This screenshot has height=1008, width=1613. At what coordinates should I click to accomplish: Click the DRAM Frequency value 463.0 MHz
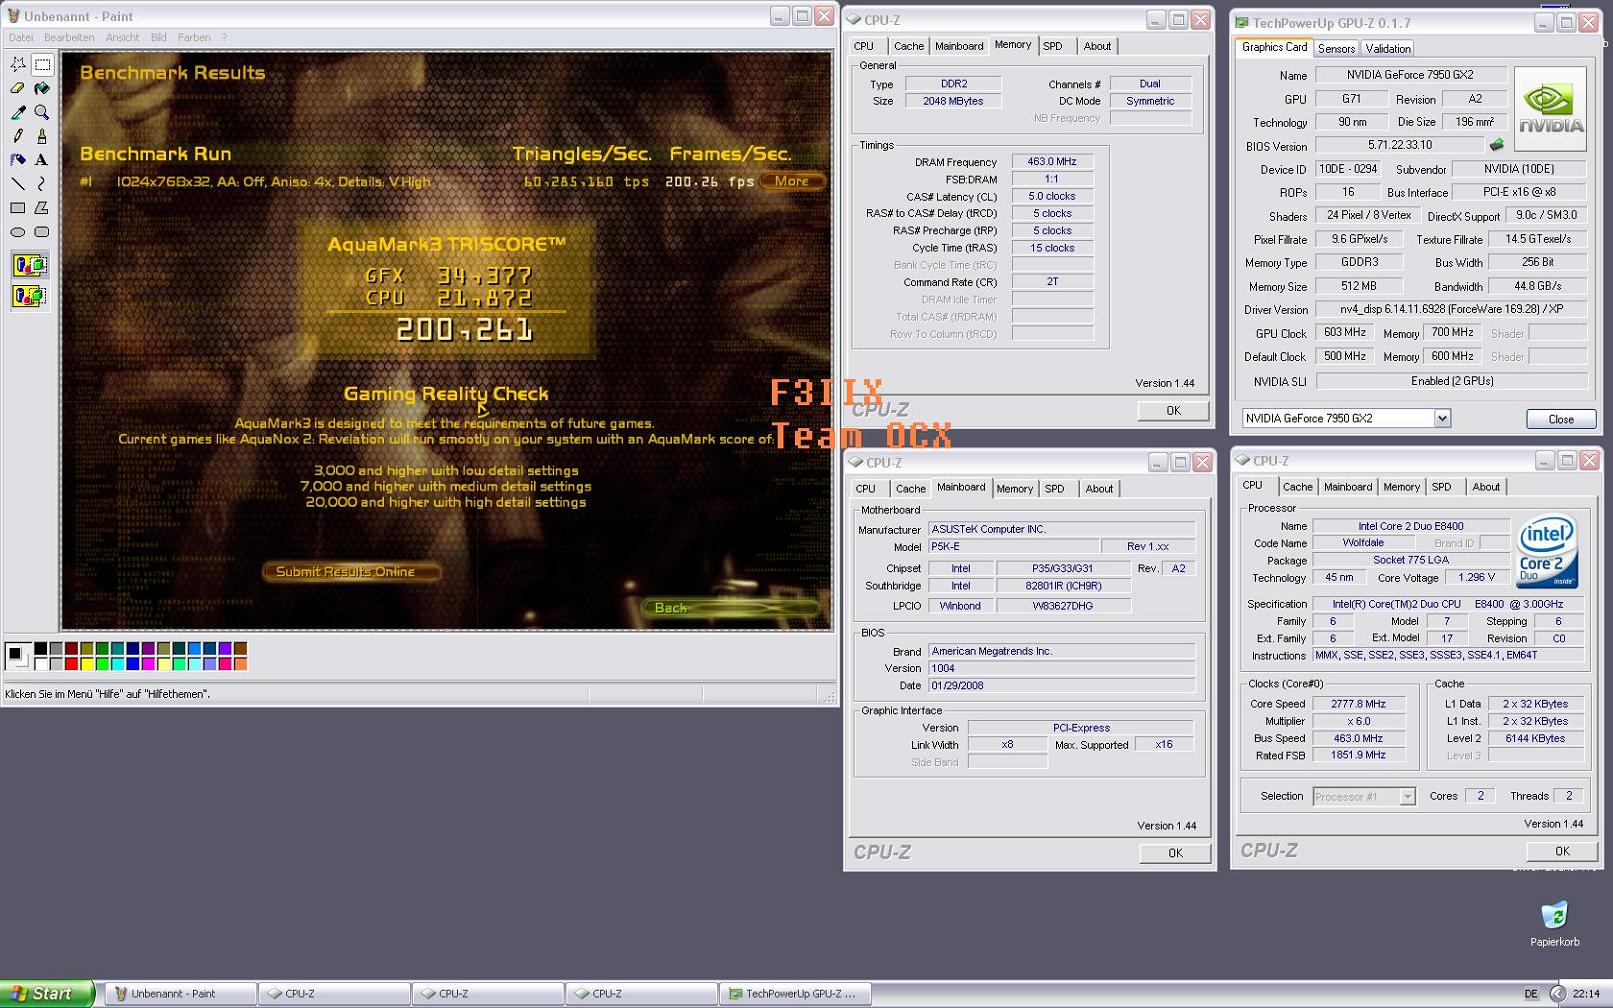1052,161
